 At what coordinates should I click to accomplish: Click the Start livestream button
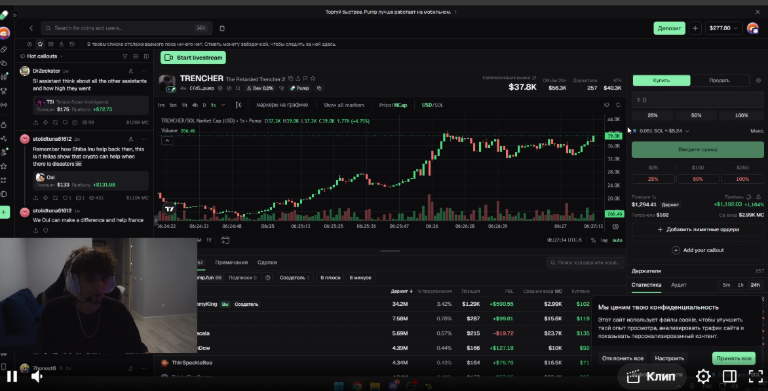click(x=193, y=57)
